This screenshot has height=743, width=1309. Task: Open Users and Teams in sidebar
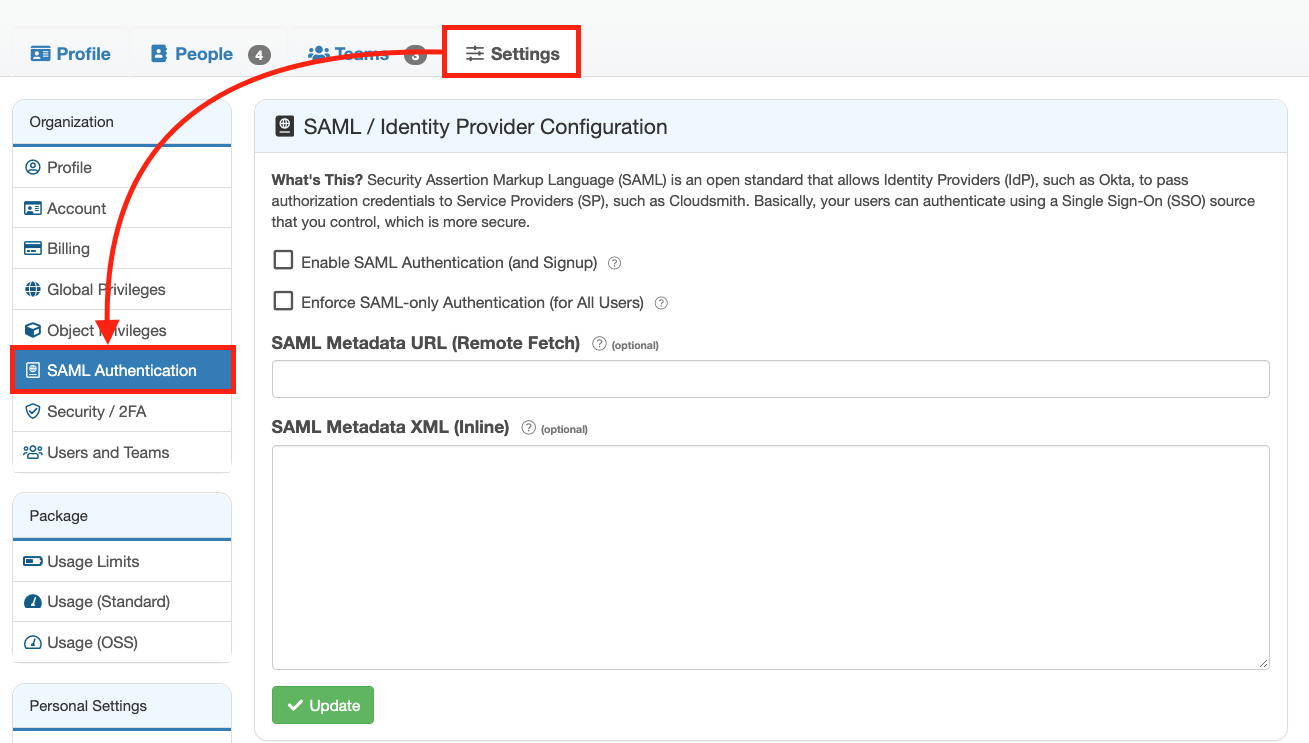(122, 452)
